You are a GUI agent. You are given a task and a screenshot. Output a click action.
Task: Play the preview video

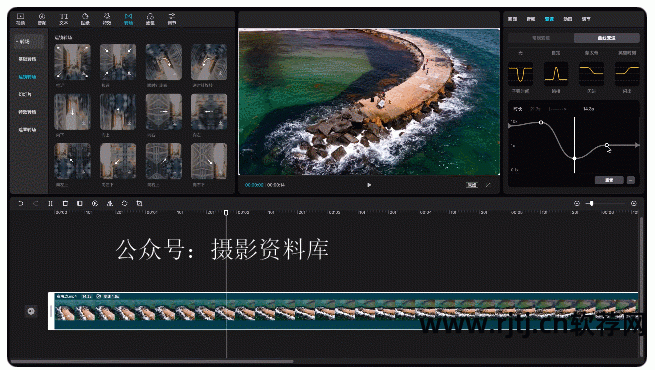(x=369, y=185)
